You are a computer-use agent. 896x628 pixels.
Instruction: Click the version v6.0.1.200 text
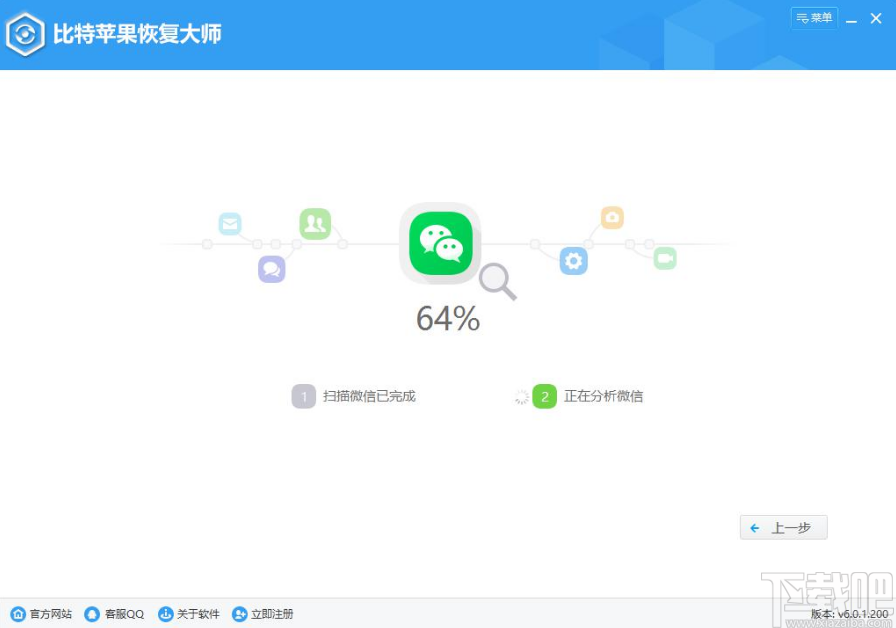[849, 614]
